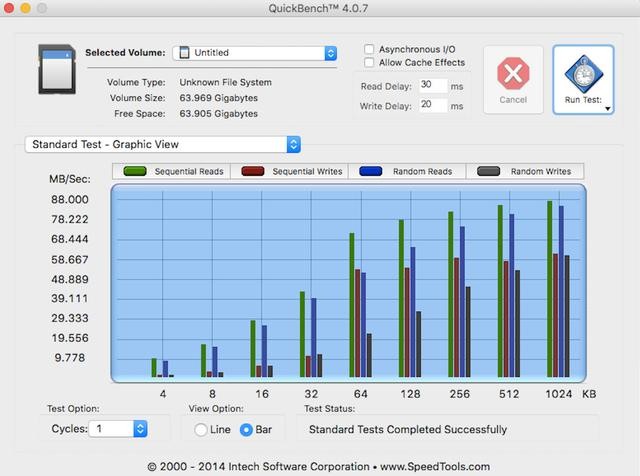Click the blue random read bar at 512 KB
This screenshot has height=476, width=640.
[x=511, y=295]
